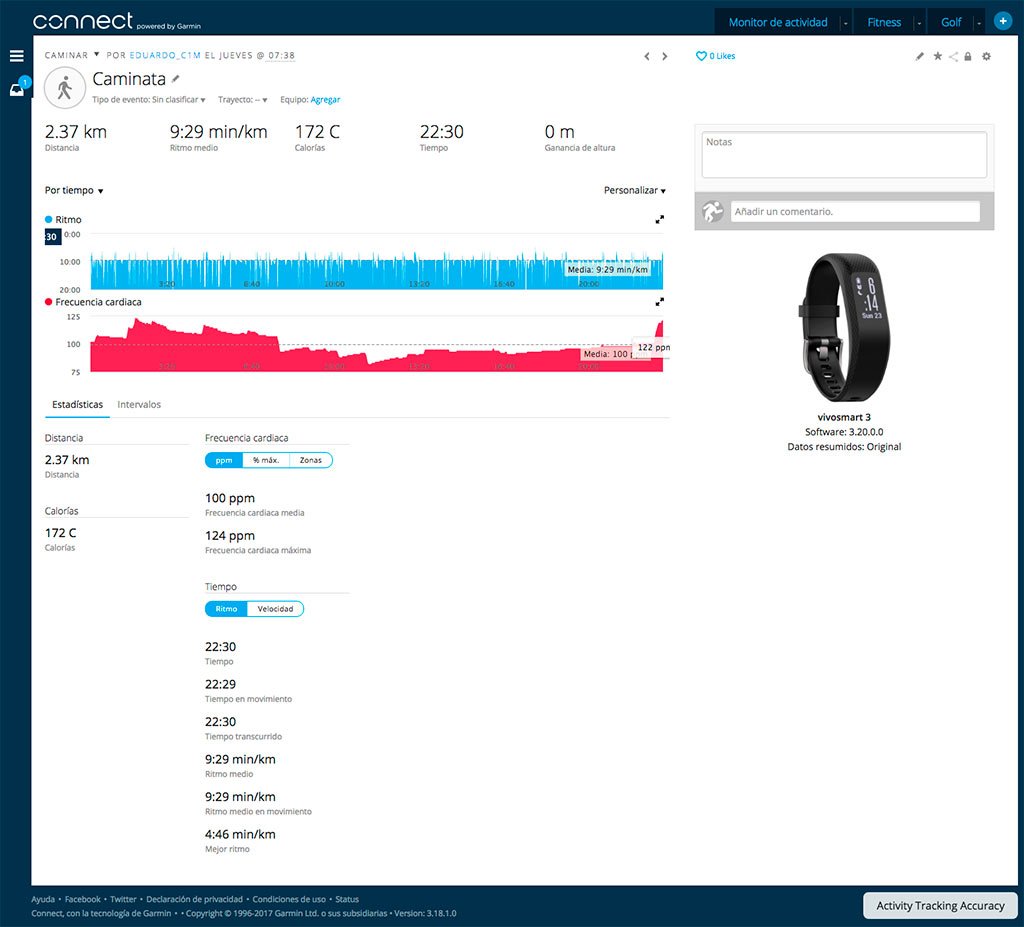The image size is (1024, 927).
Task: Click the walking activity type icon
Action: (65, 88)
